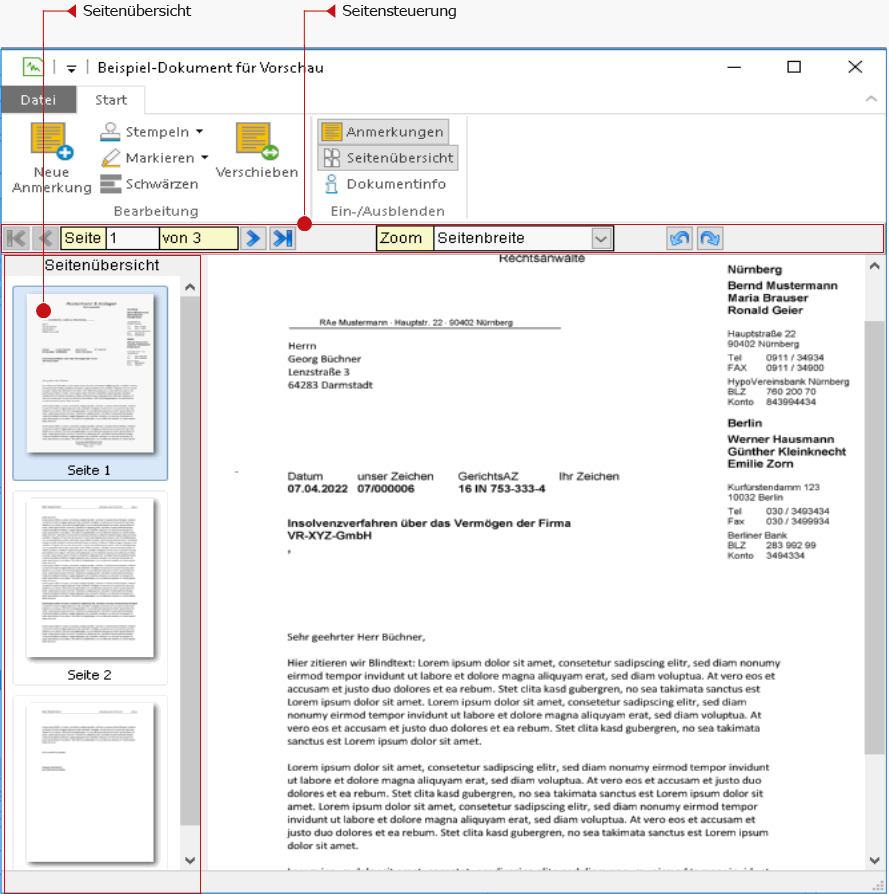Click the document vertical scrollbar thumb
Image resolution: width=889 pixels, height=894 pixels.
(x=874, y=538)
